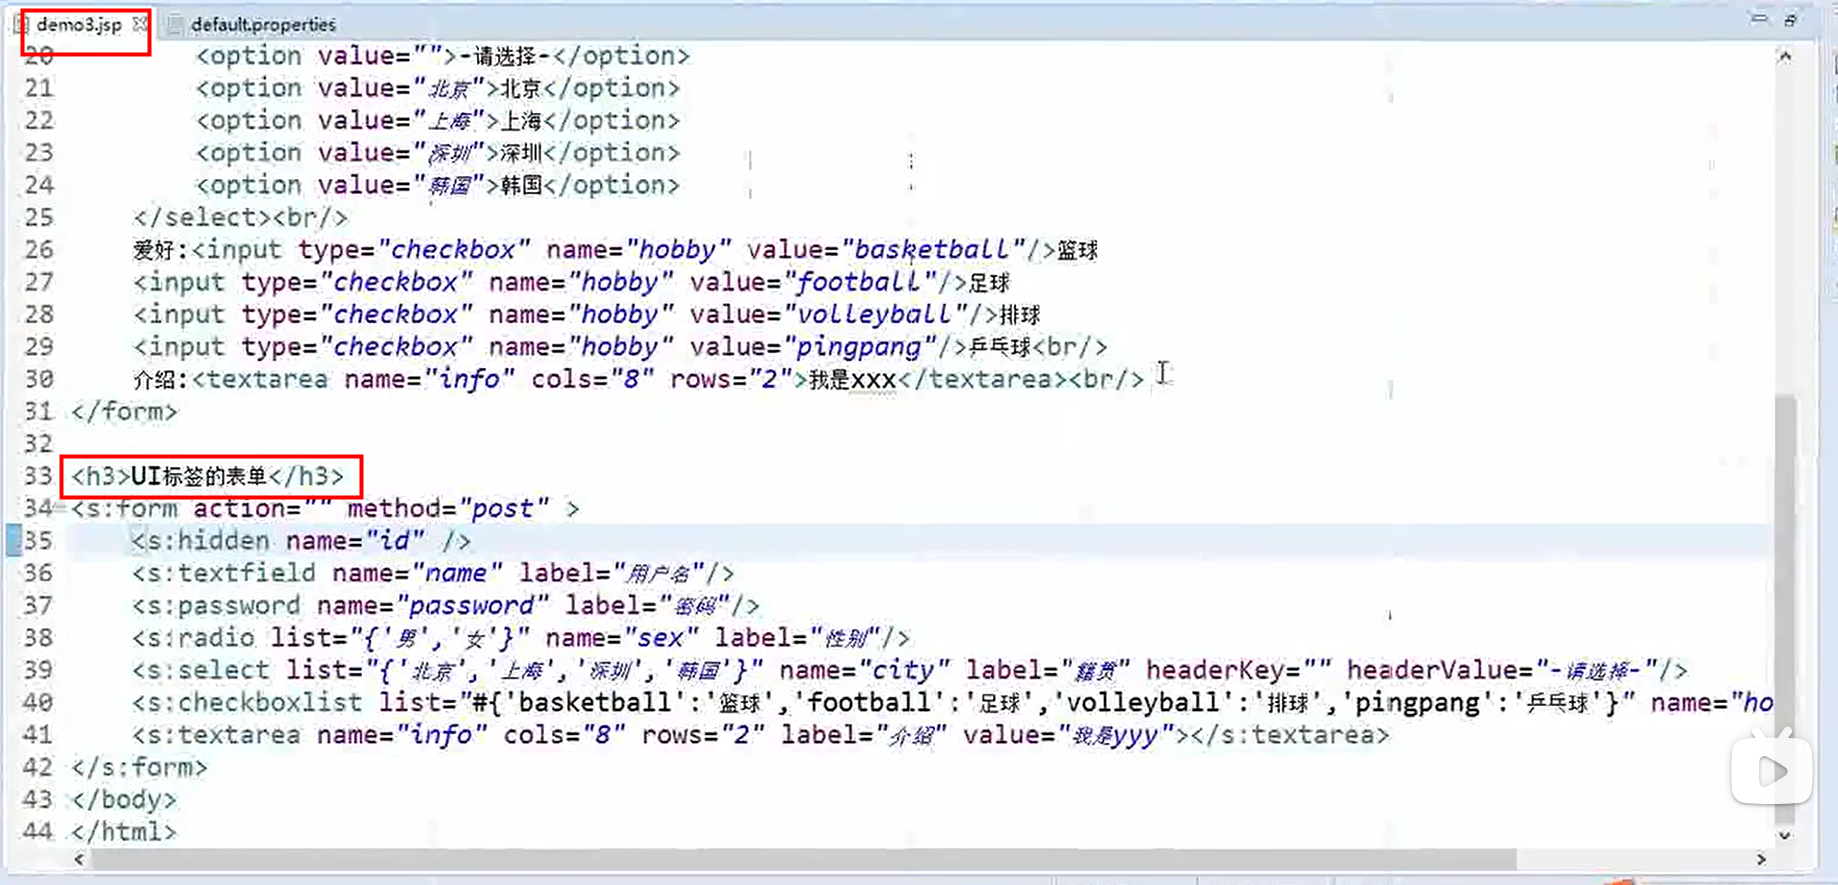This screenshot has width=1838, height=885.
Task: Click the s:select tag on line 39
Action: pyautogui.click(x=200, y=670)
